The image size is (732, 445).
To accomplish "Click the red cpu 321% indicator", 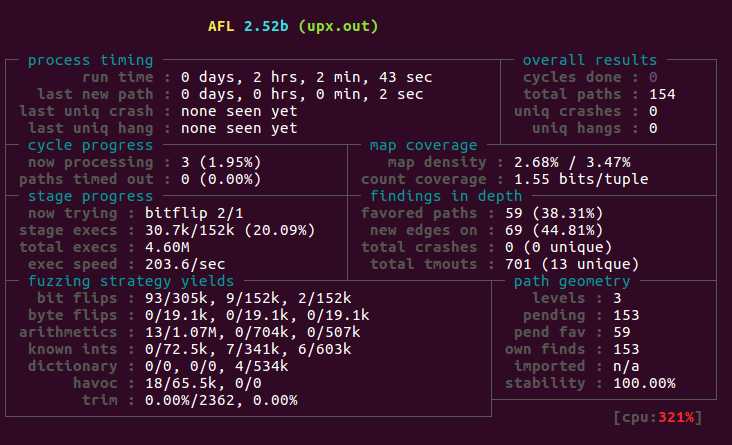I will point(658,416).
